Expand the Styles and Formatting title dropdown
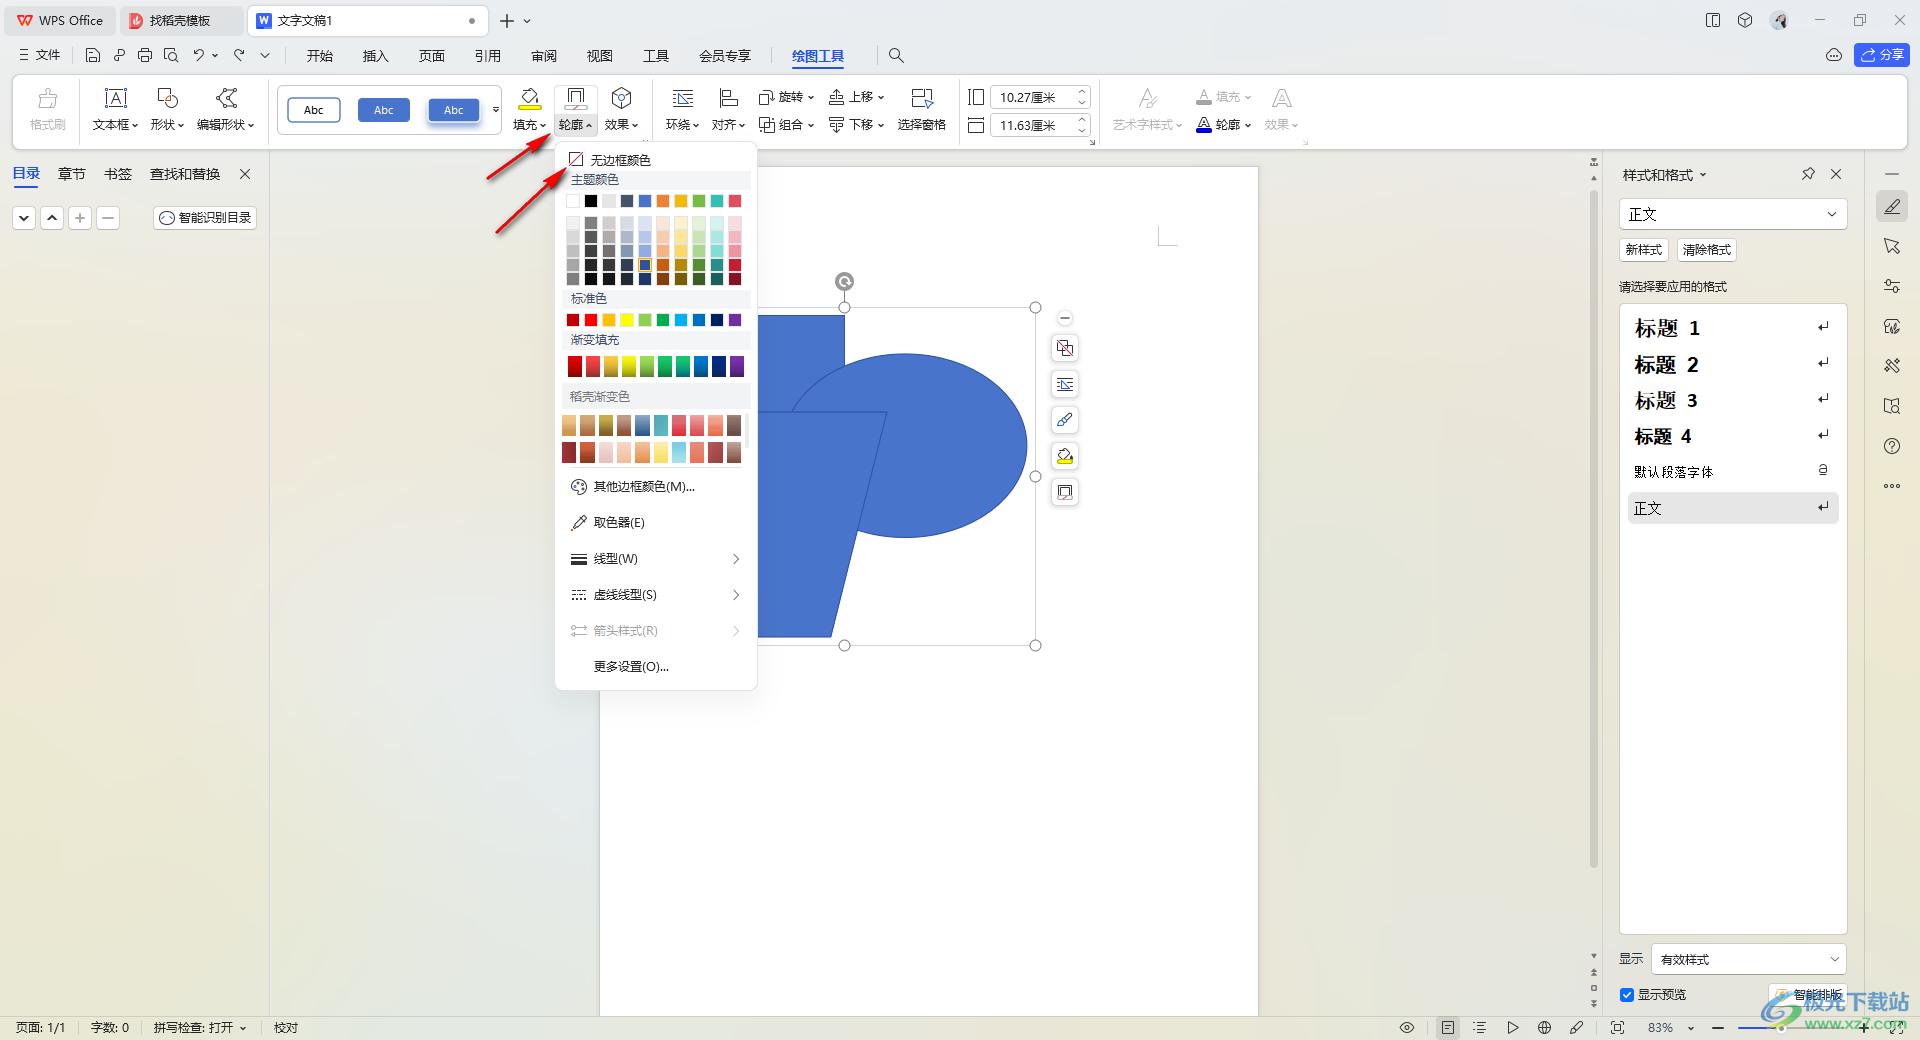This screenshot has height=1040, width=1920. tap(1703, 175)
